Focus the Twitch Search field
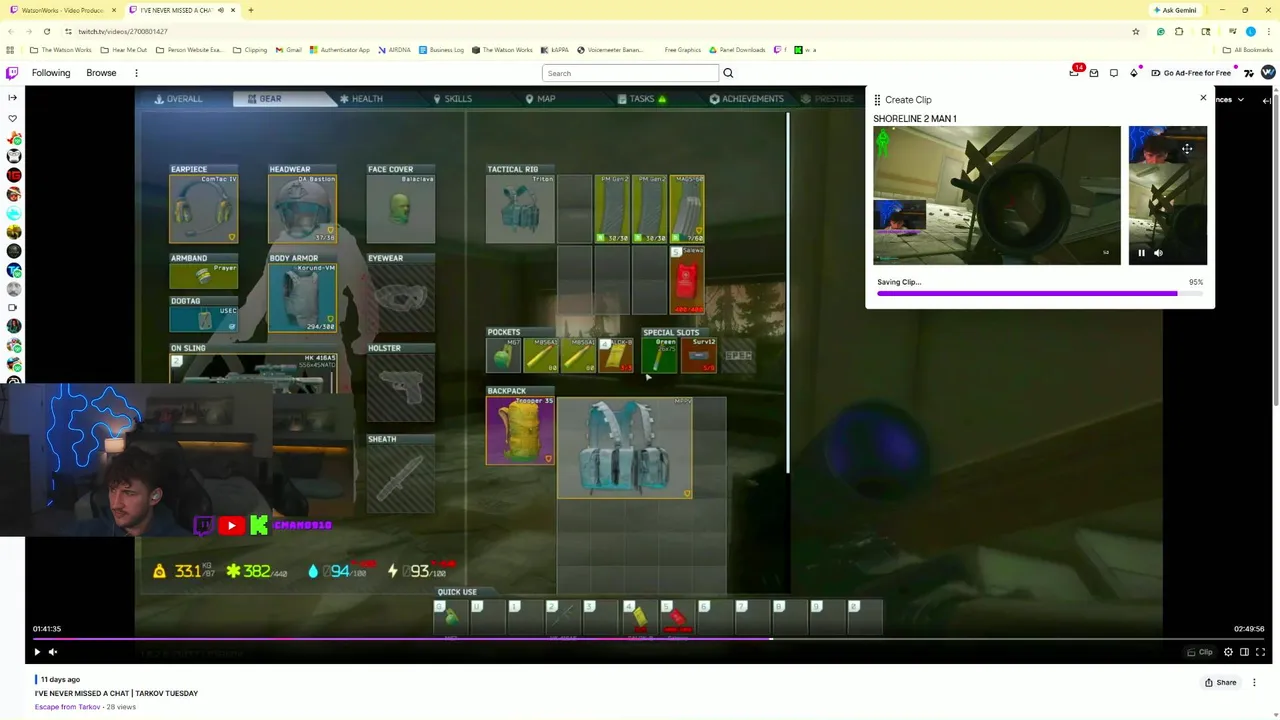Viewport: 1280px width, 720px height. (630, 73)
